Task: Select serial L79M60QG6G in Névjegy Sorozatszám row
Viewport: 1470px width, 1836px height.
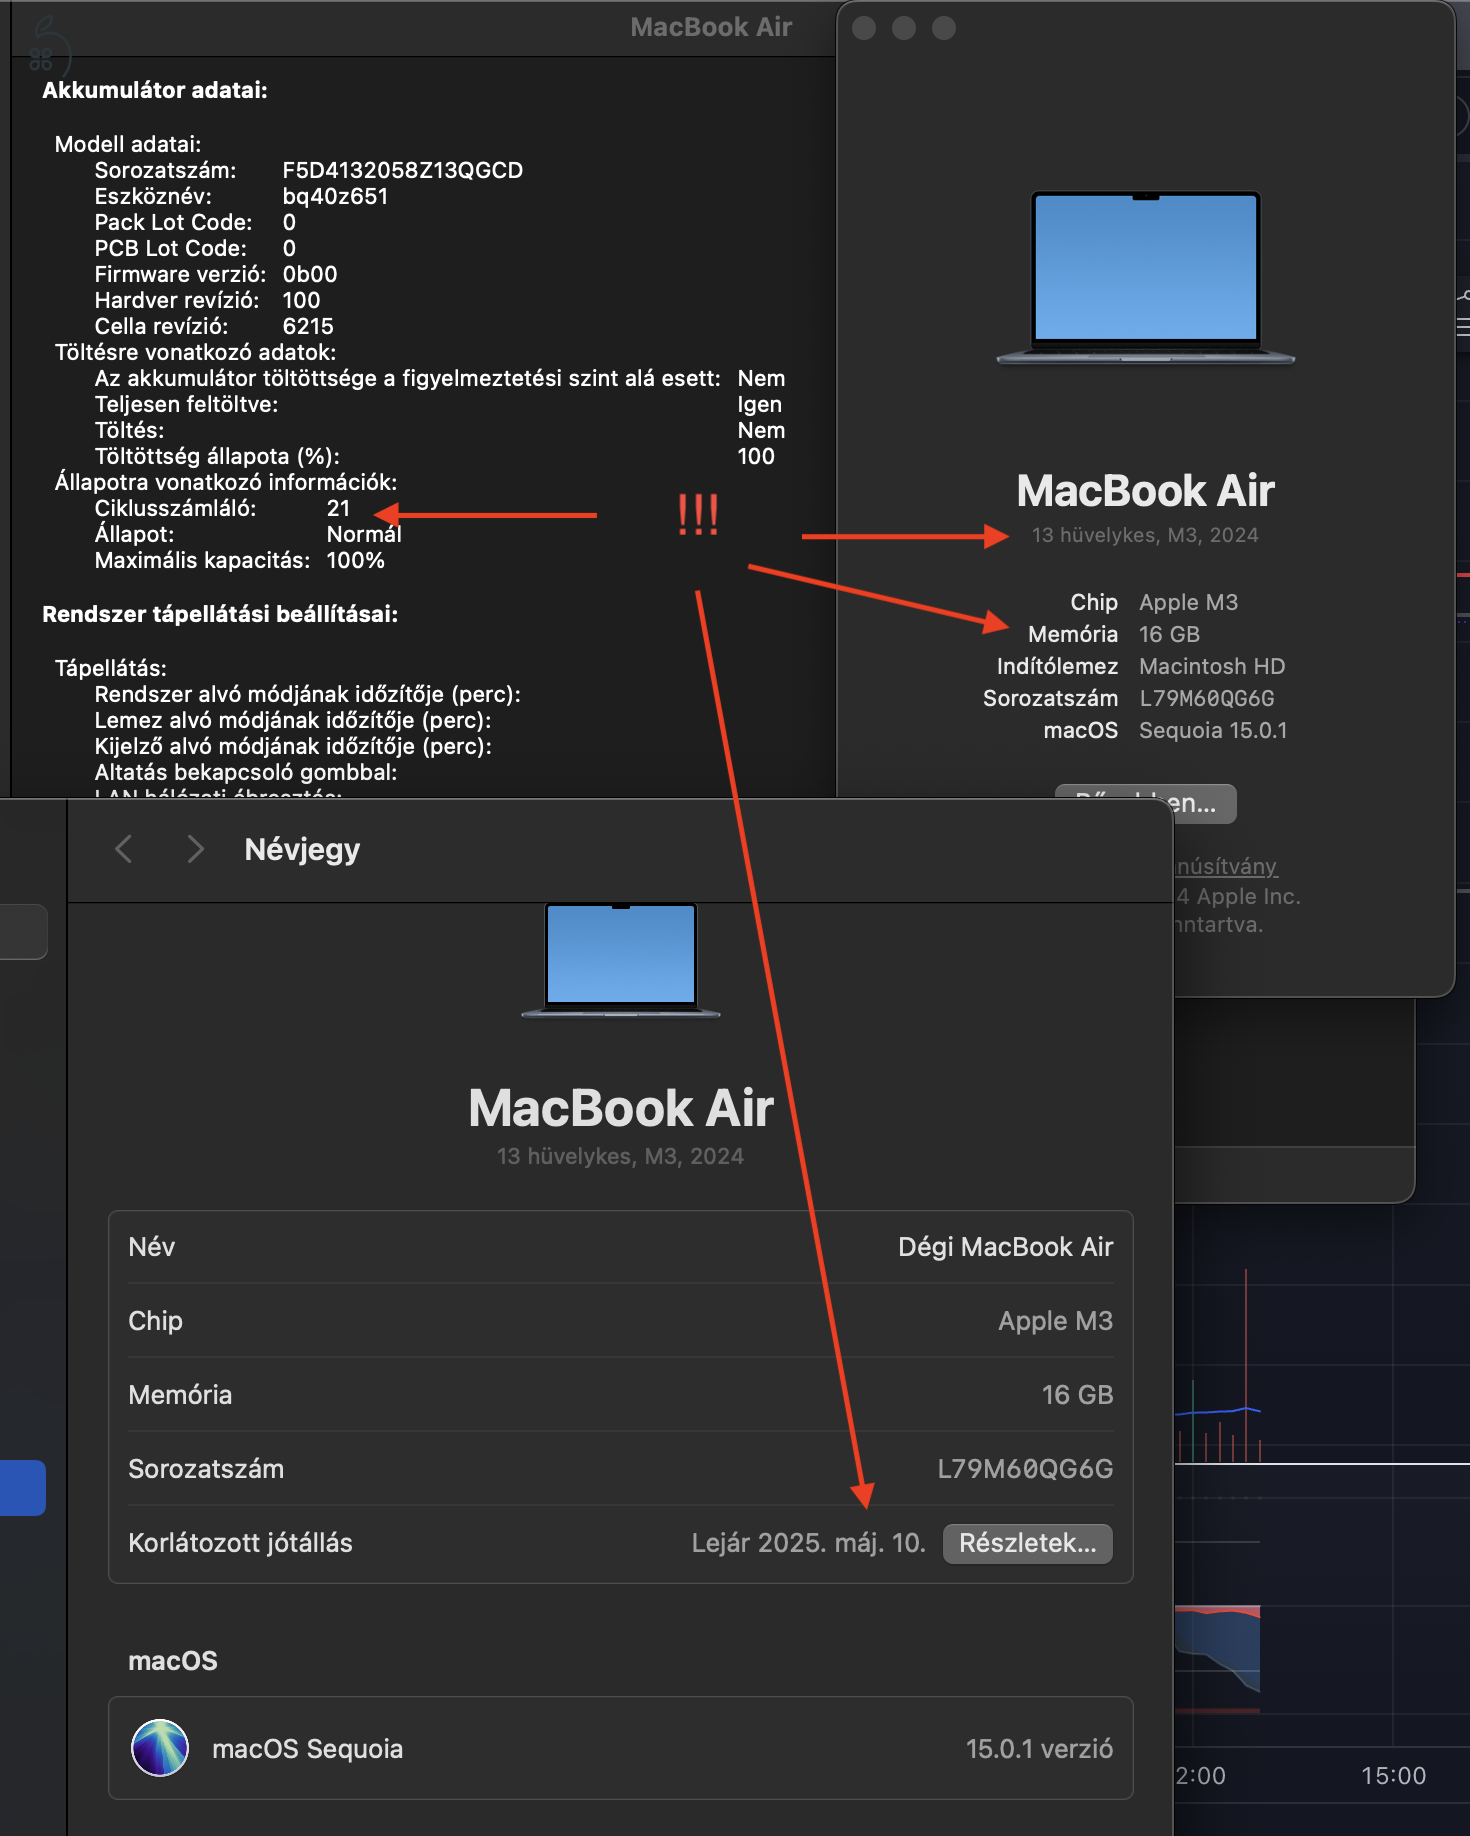Action: [1025, 1469]
